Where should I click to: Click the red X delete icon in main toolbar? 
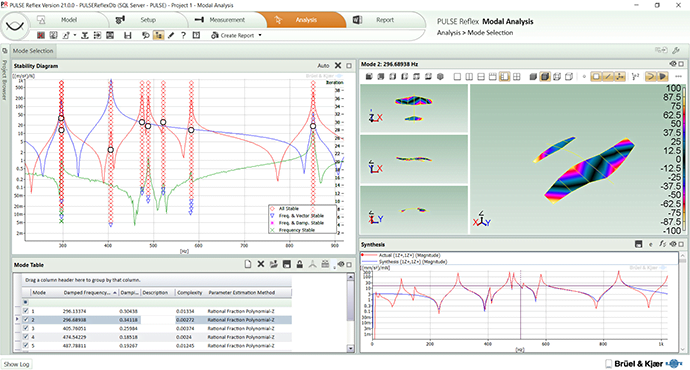click(41, 35)
